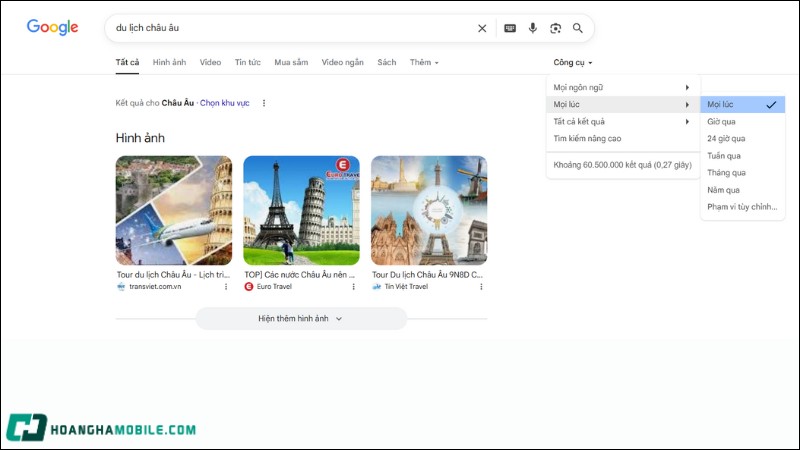Viewport: 800px width, 450px height.
Task: Open the Eiffel Tower Euro Travel thumbnail
Action: pyautogui.click(x=301, y=210)
